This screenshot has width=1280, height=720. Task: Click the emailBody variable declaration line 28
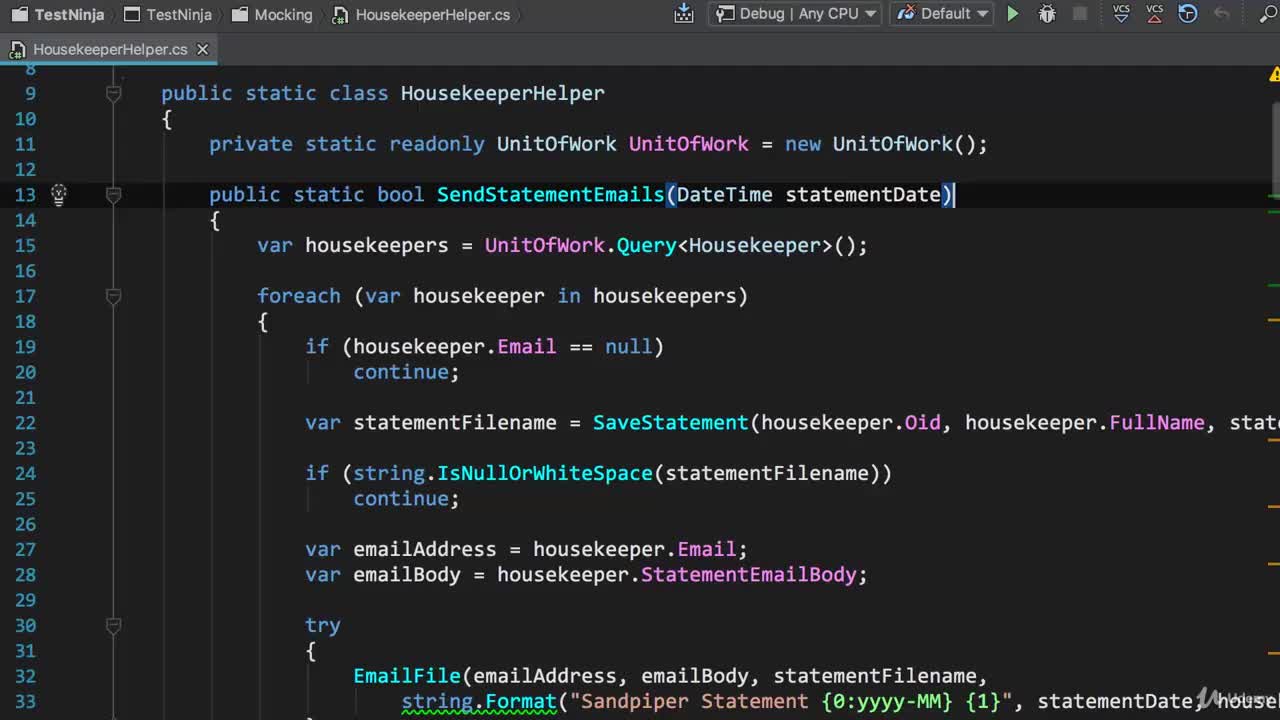click(x=407, y=575)
